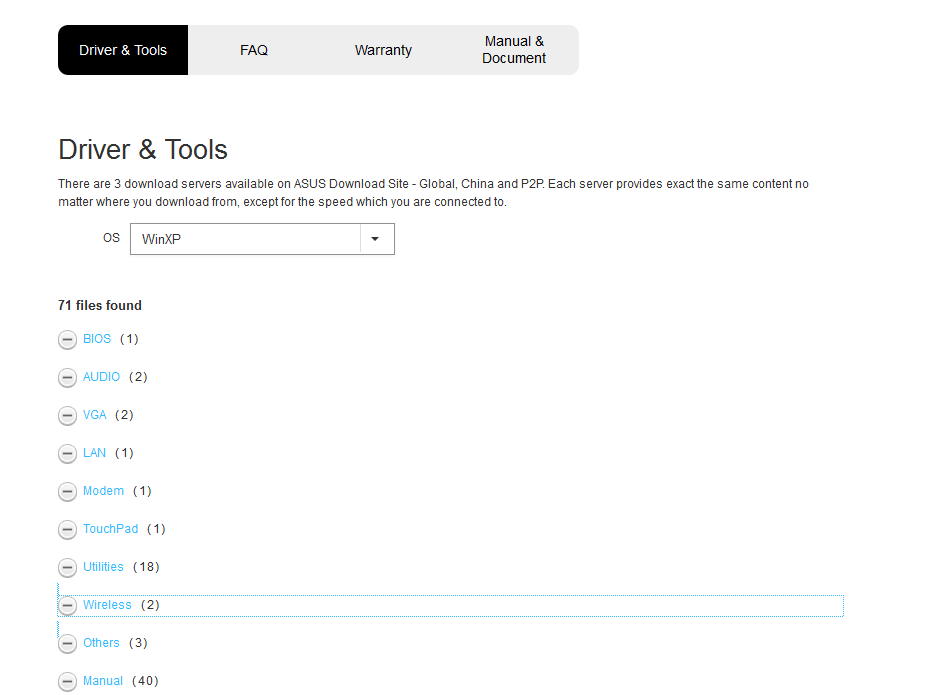The image size is (939, 695).
Task: Expand the TouchPad category circle icon
Action: [68, 530]
